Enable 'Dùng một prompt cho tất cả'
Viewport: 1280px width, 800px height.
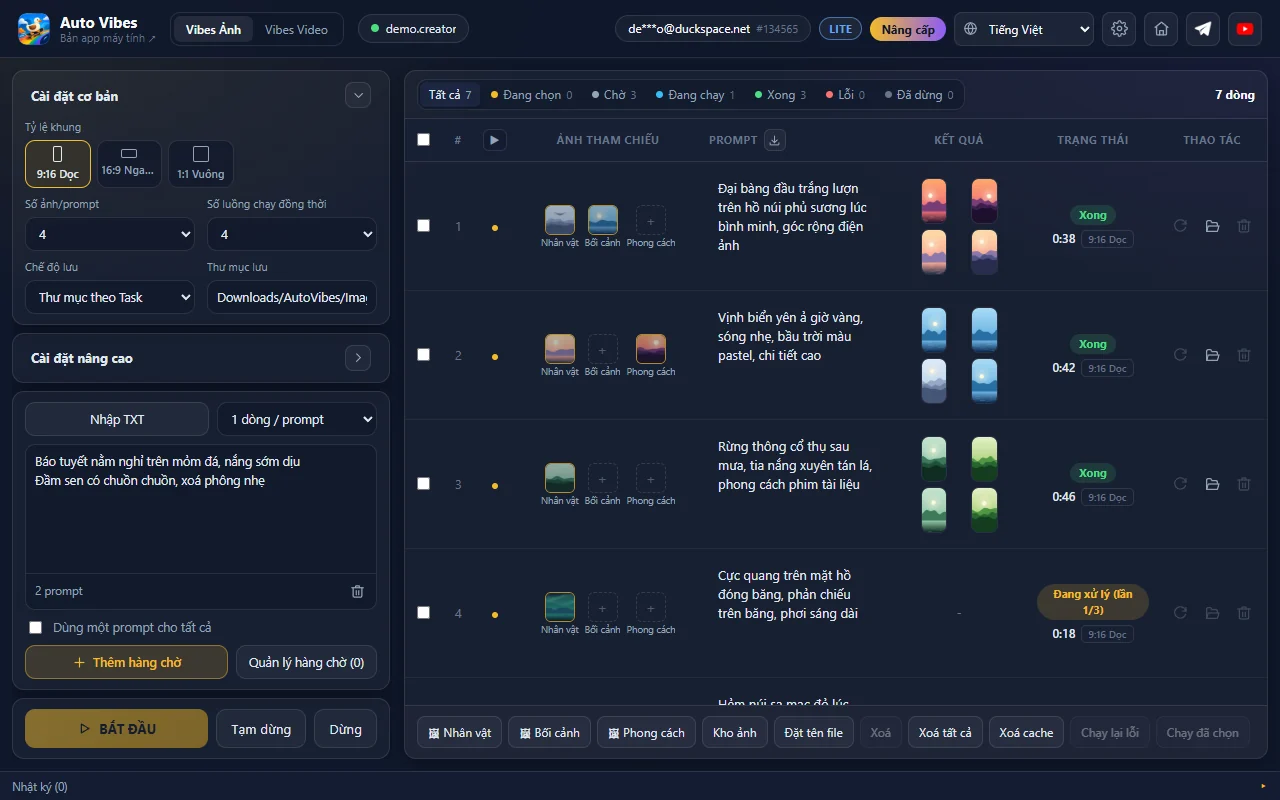pyautogui.click(x=36, y=627)
